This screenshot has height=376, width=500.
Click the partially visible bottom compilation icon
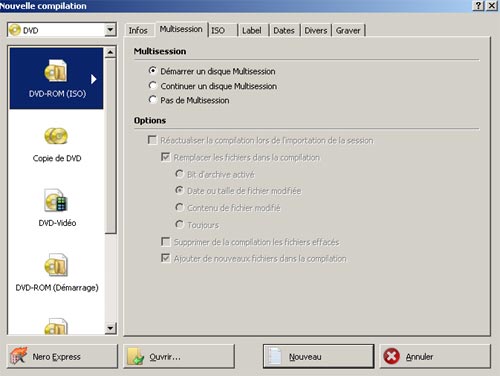coord(56,326)
